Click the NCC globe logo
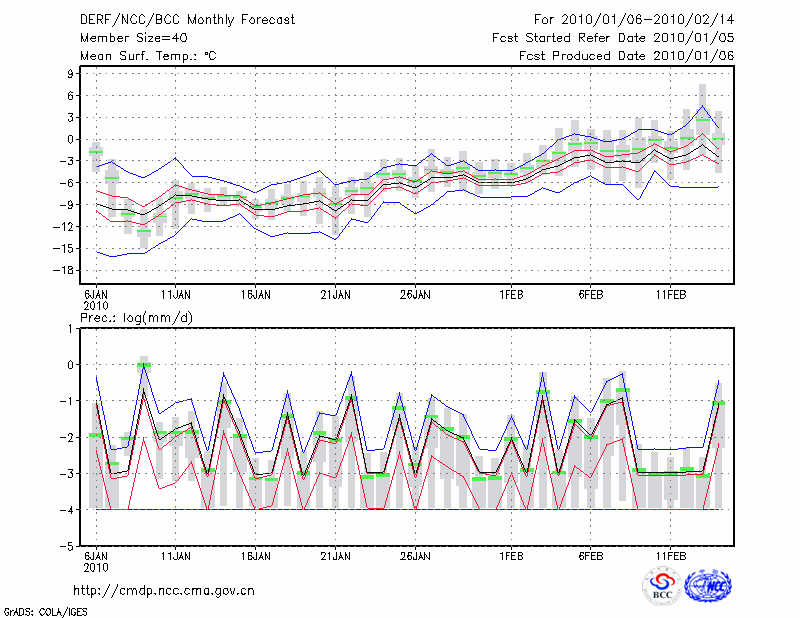 707,585
